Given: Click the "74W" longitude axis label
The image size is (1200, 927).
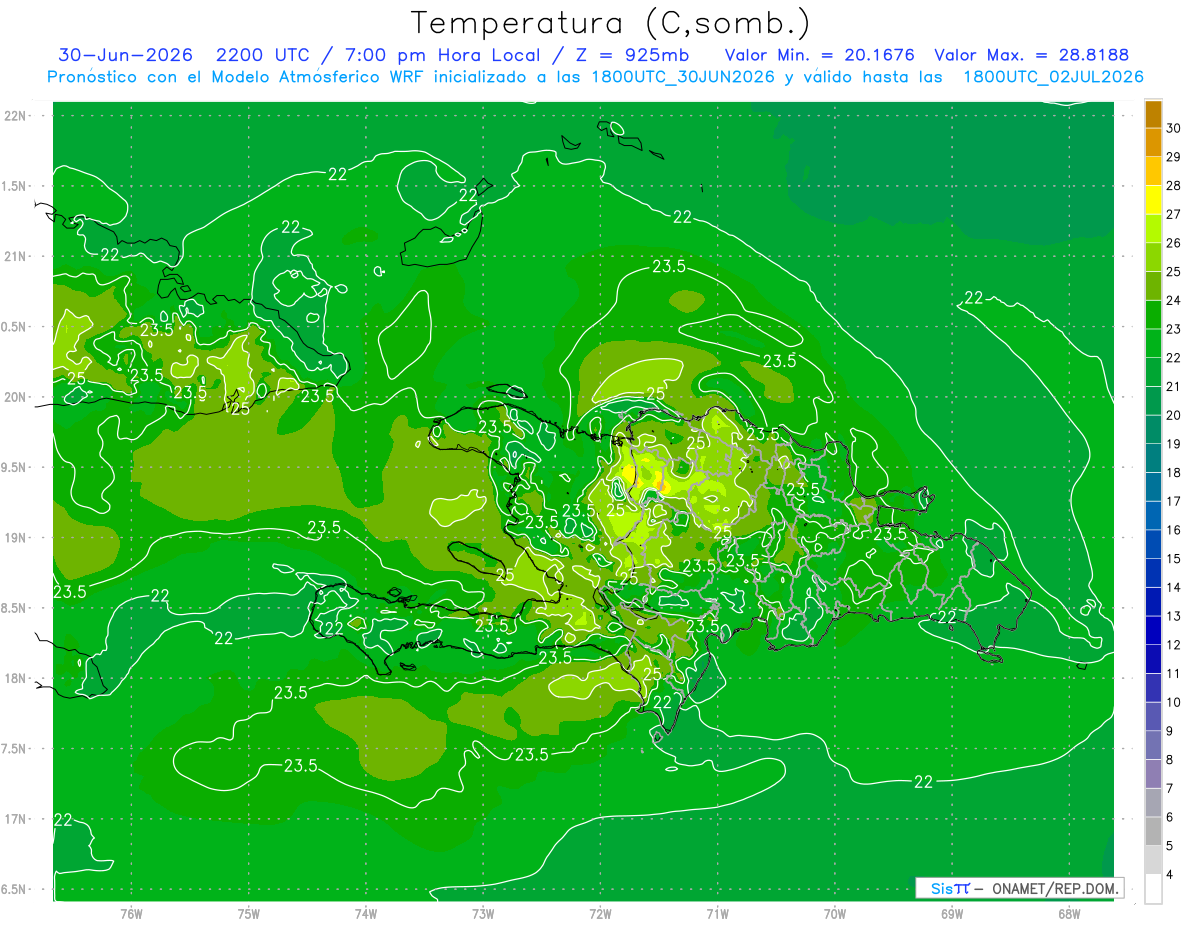Looking at the screenshot, I should tap(366, 914).
